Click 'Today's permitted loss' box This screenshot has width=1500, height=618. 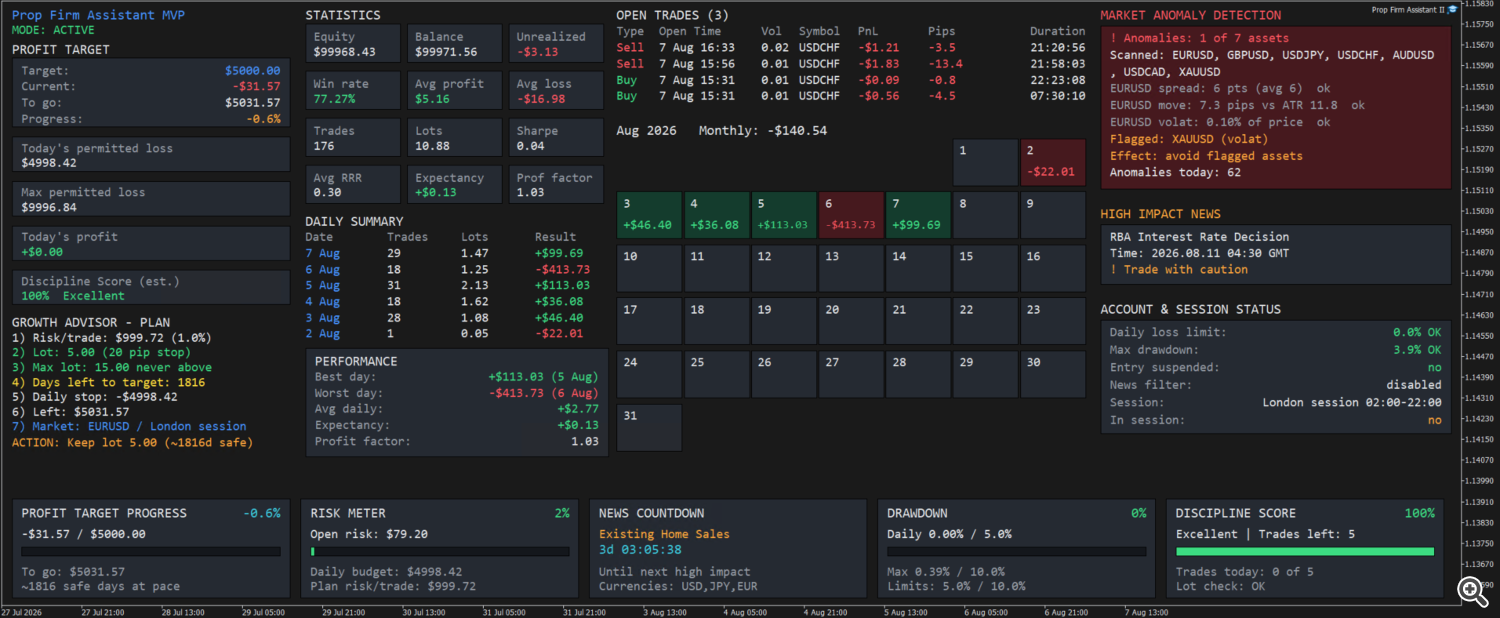[151, 155]
